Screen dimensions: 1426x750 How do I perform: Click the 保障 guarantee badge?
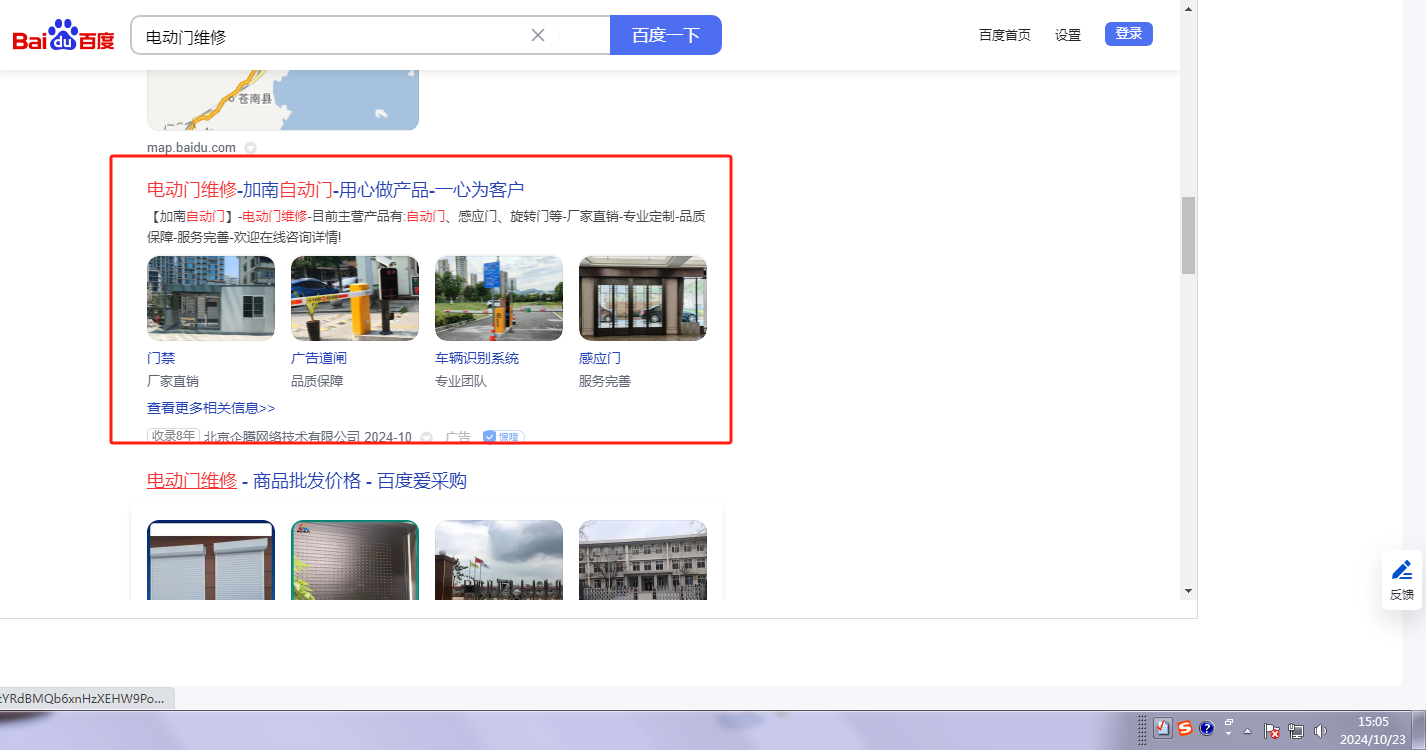tap(503, 437)
